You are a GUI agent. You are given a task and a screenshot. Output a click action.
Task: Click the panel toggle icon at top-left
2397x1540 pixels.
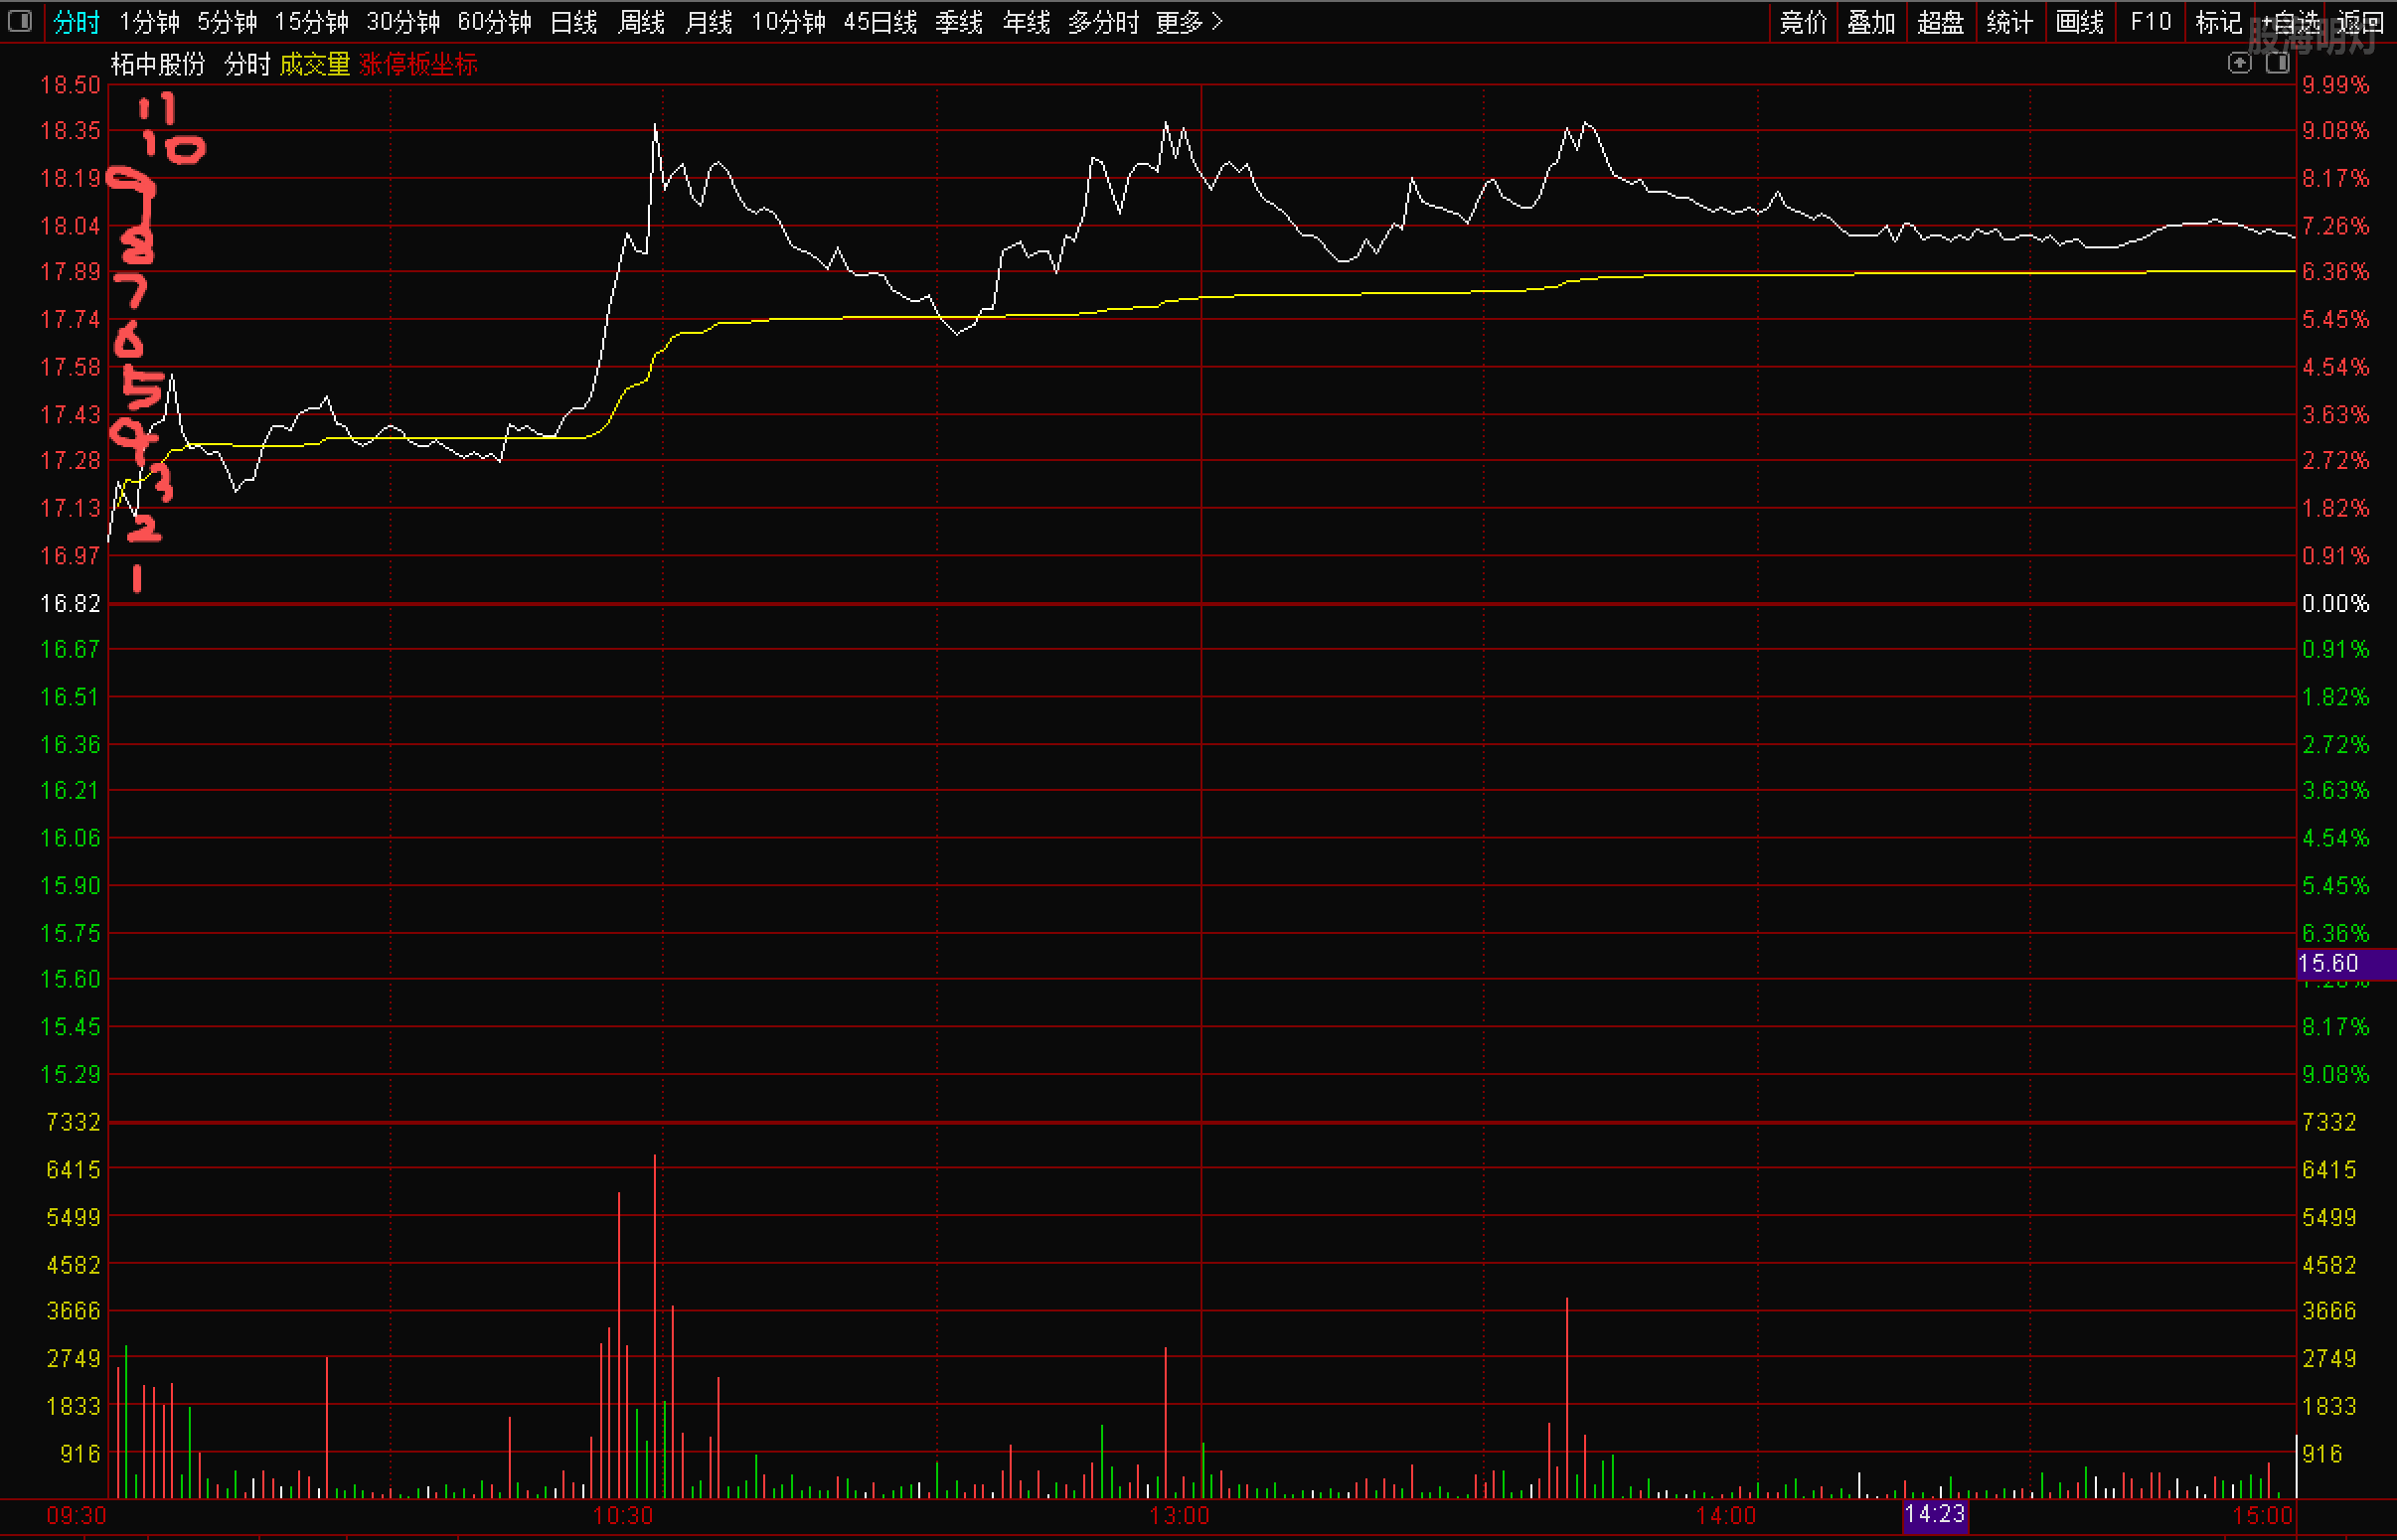coord(20,21)
